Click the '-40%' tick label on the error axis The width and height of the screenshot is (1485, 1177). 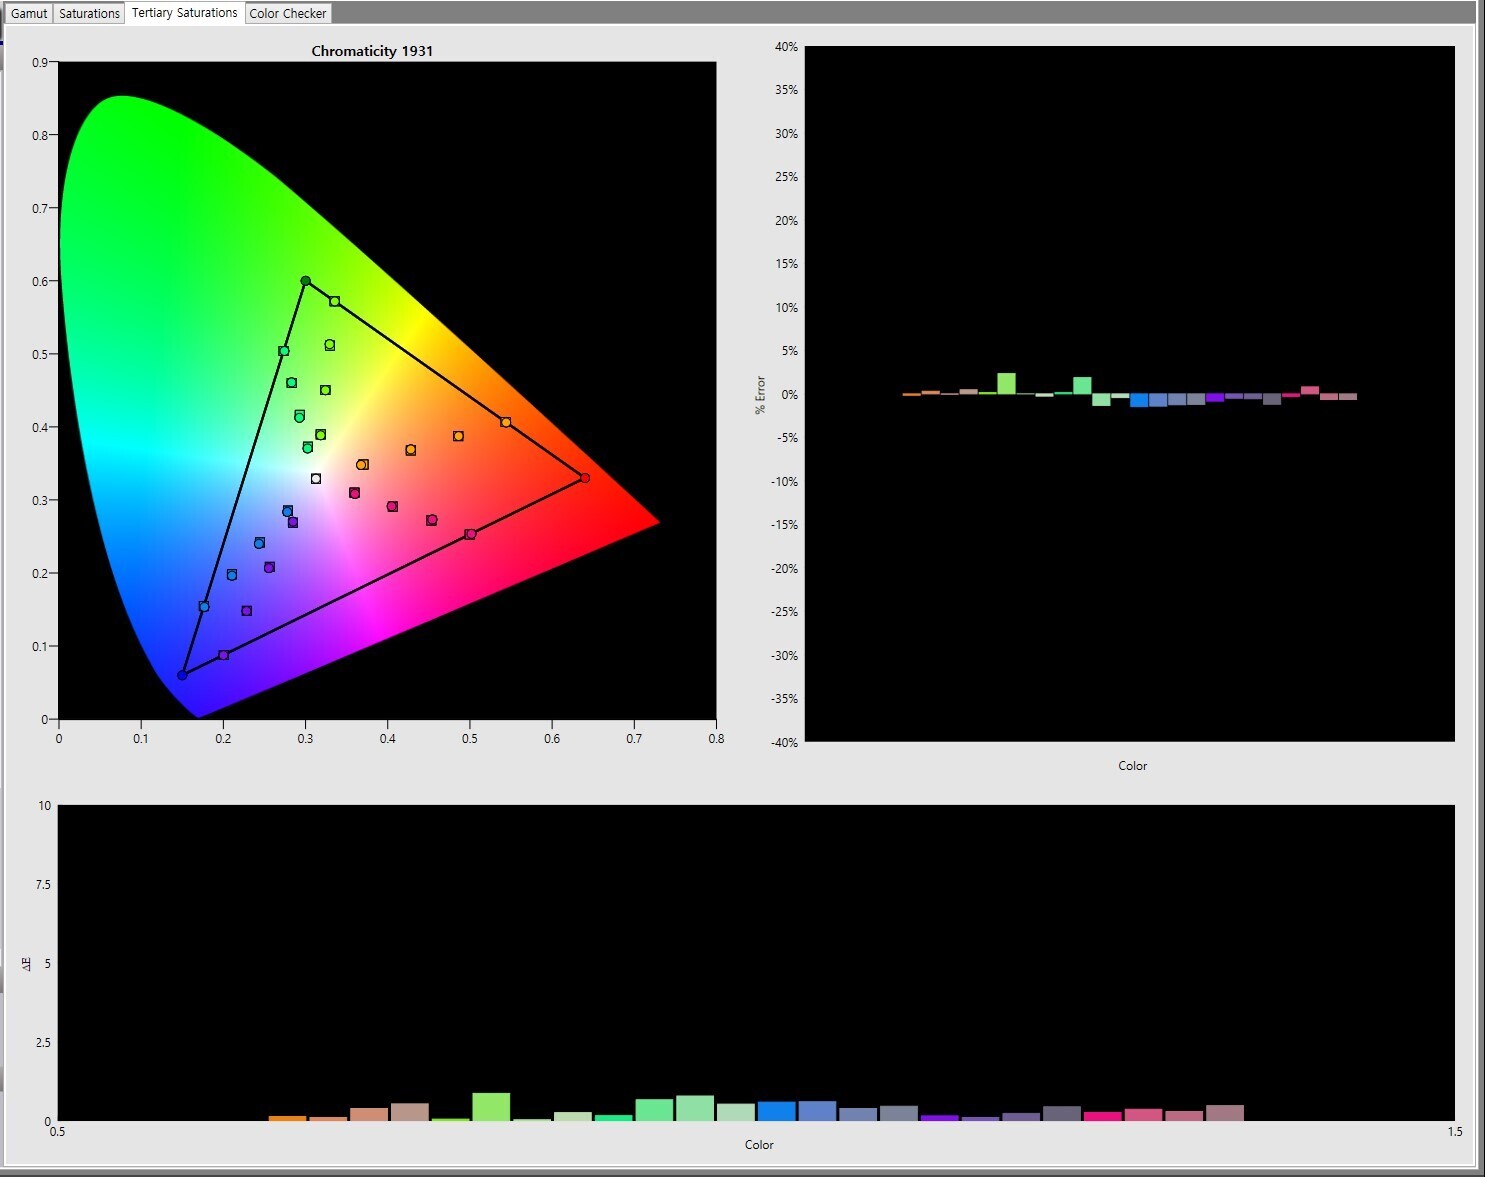click(784, 742)
